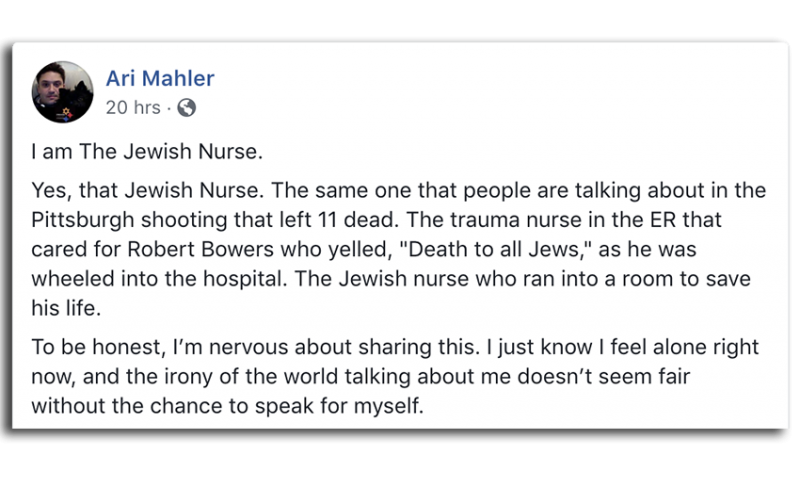Click the Star of David badge on avatar

point(65,112)
